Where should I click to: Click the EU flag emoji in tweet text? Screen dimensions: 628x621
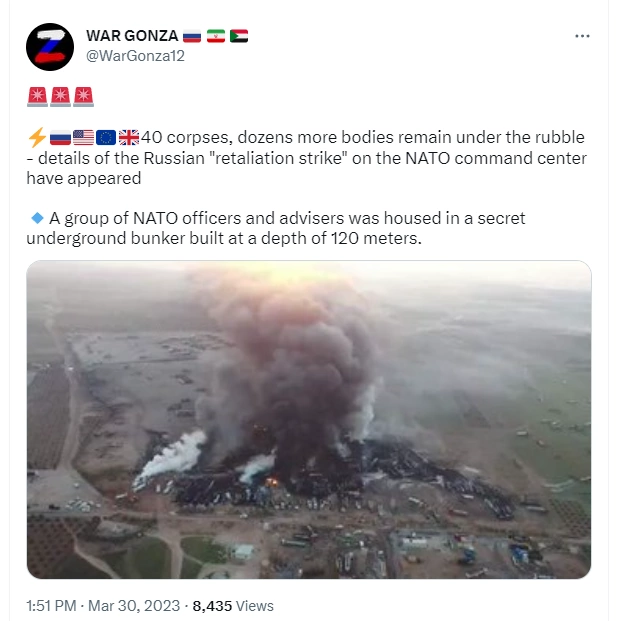(x=106, y=137)
